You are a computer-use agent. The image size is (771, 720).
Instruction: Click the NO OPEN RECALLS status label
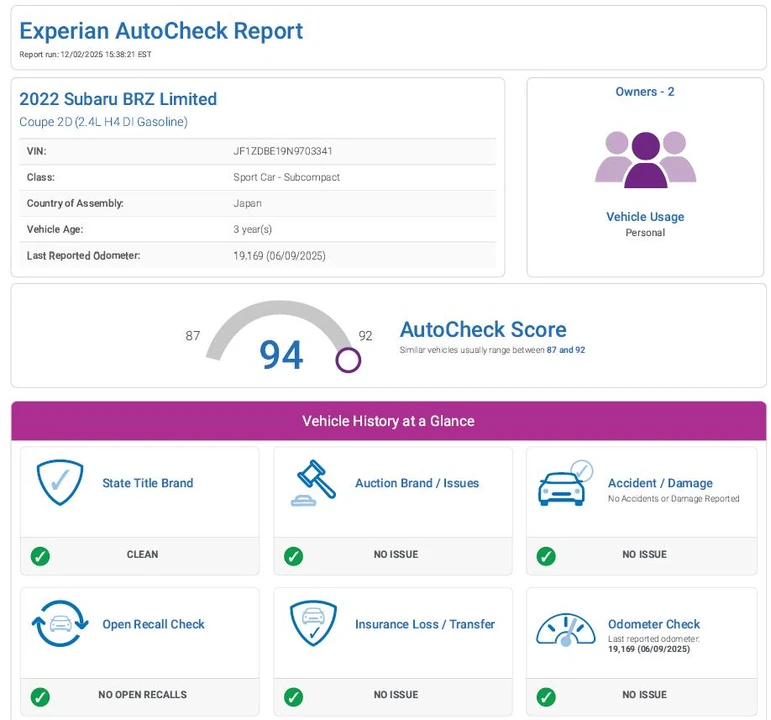[x=143, y=694]
